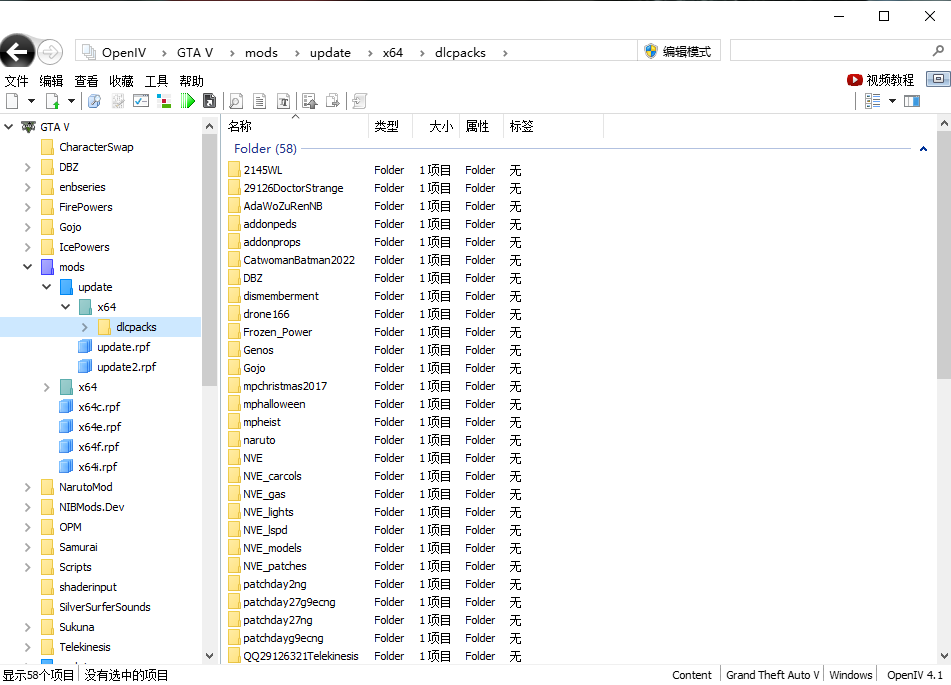Click the text document toolbar icon
The height and width of the screenshot is (685, 951).
[x=260, y=101]
